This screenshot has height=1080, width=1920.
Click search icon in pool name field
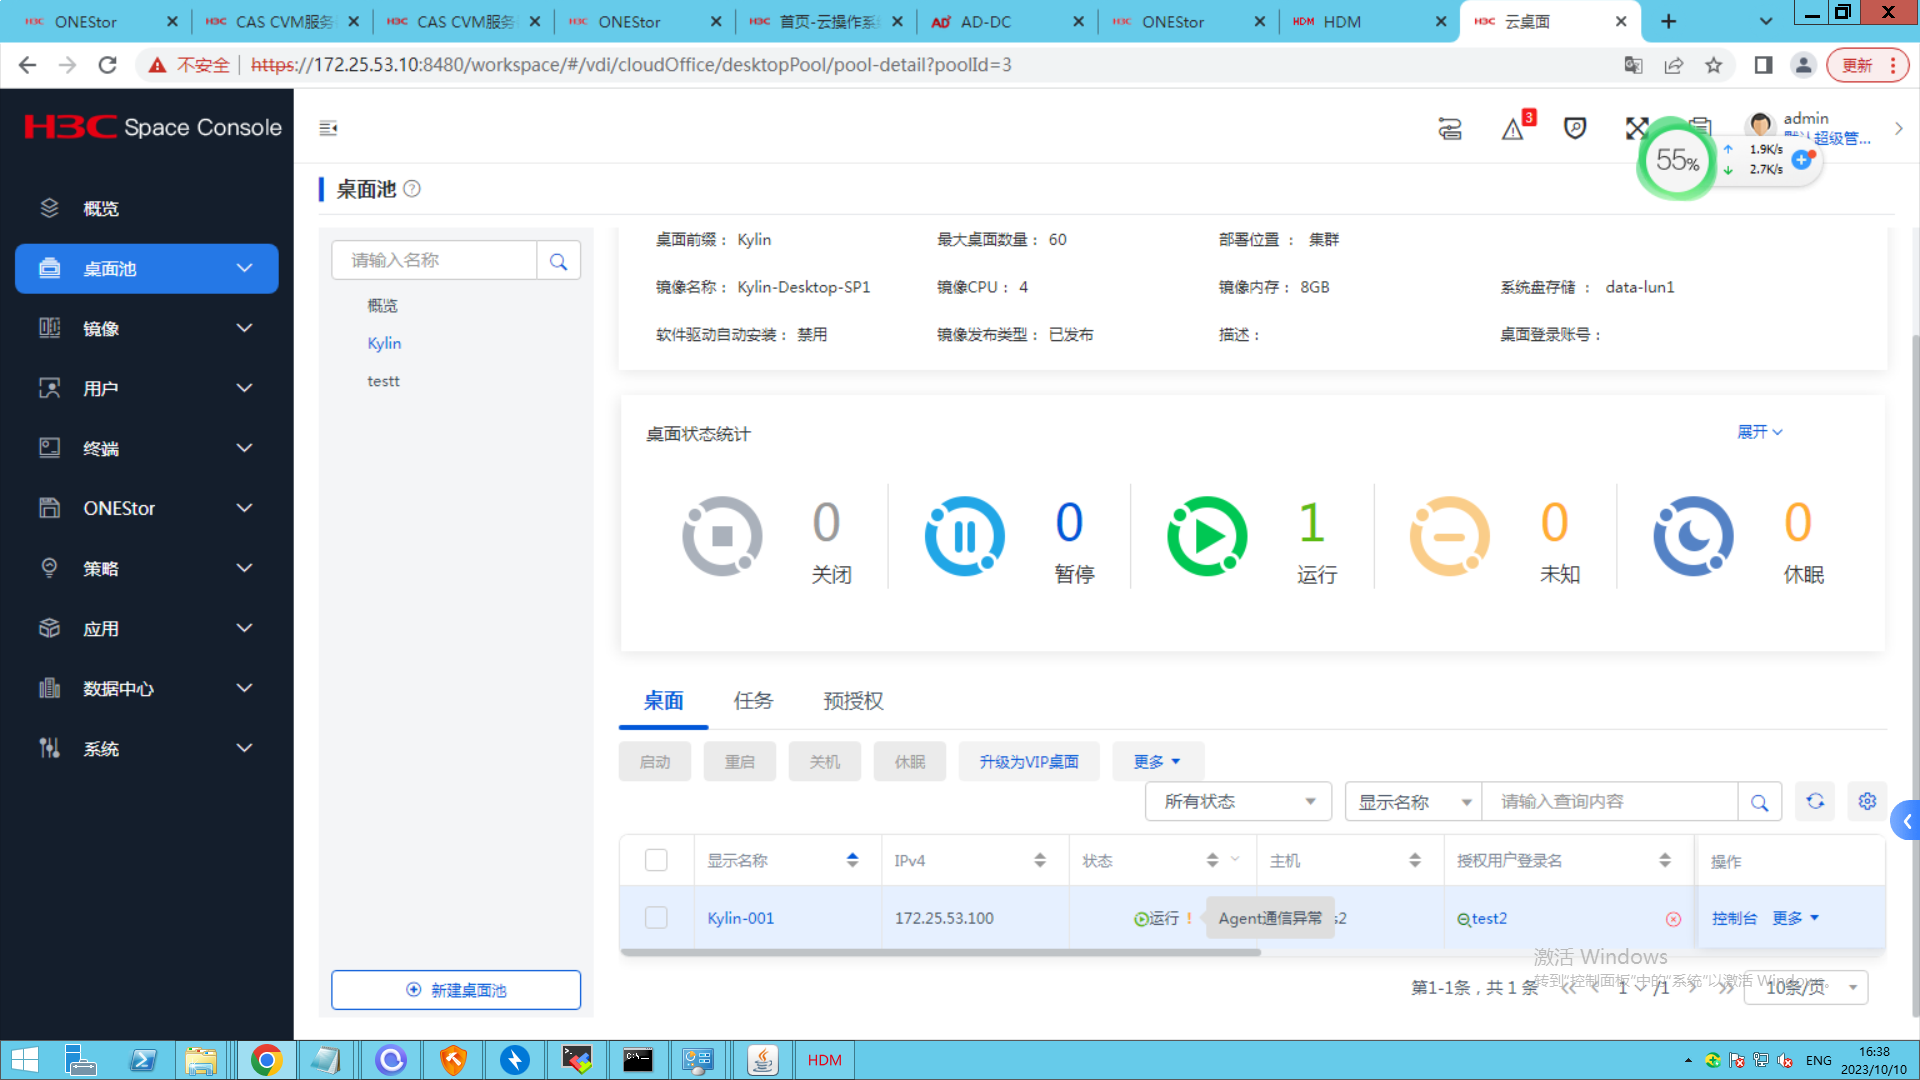[558, 261]
